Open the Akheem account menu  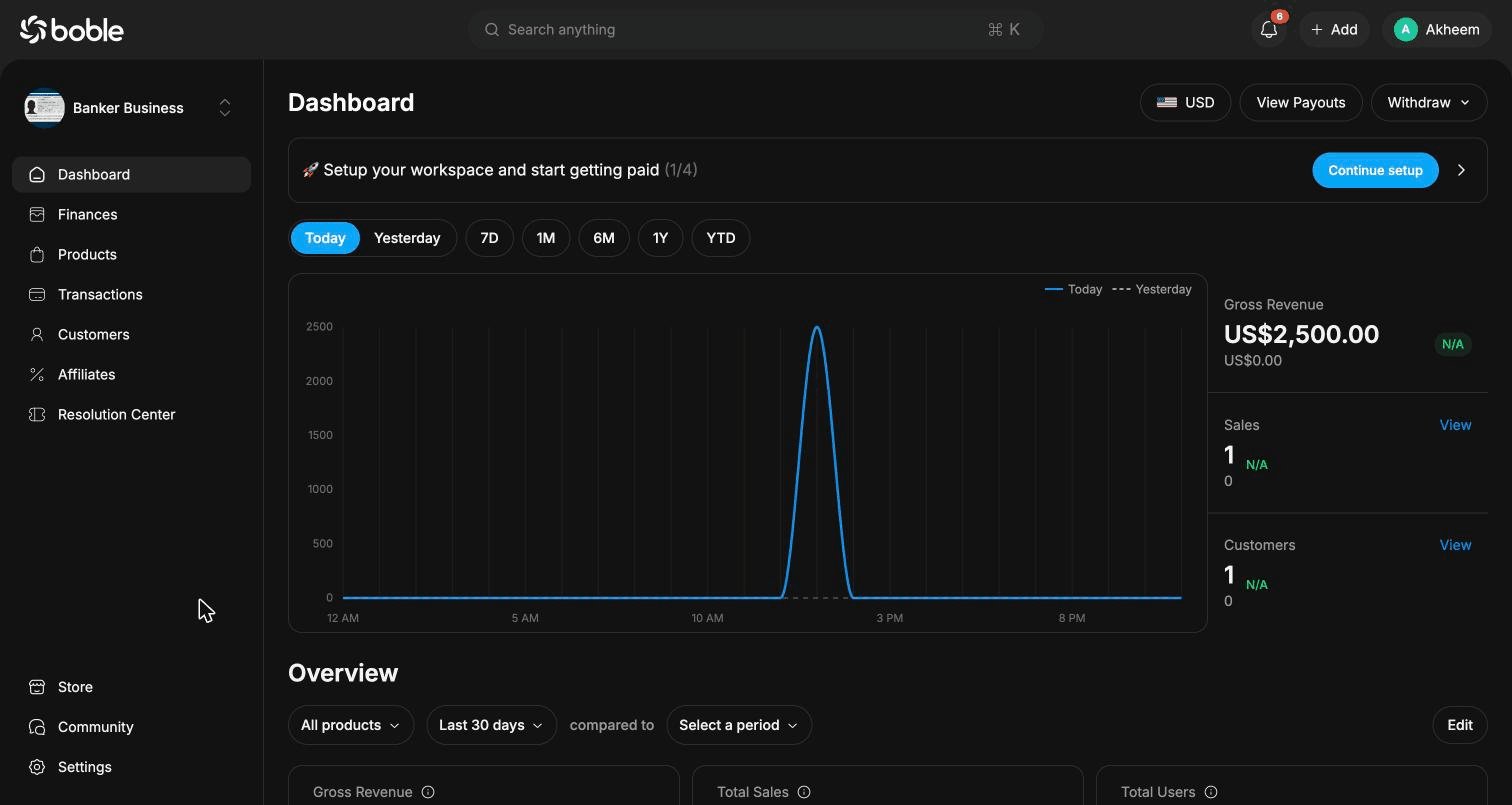(1437, 30)
